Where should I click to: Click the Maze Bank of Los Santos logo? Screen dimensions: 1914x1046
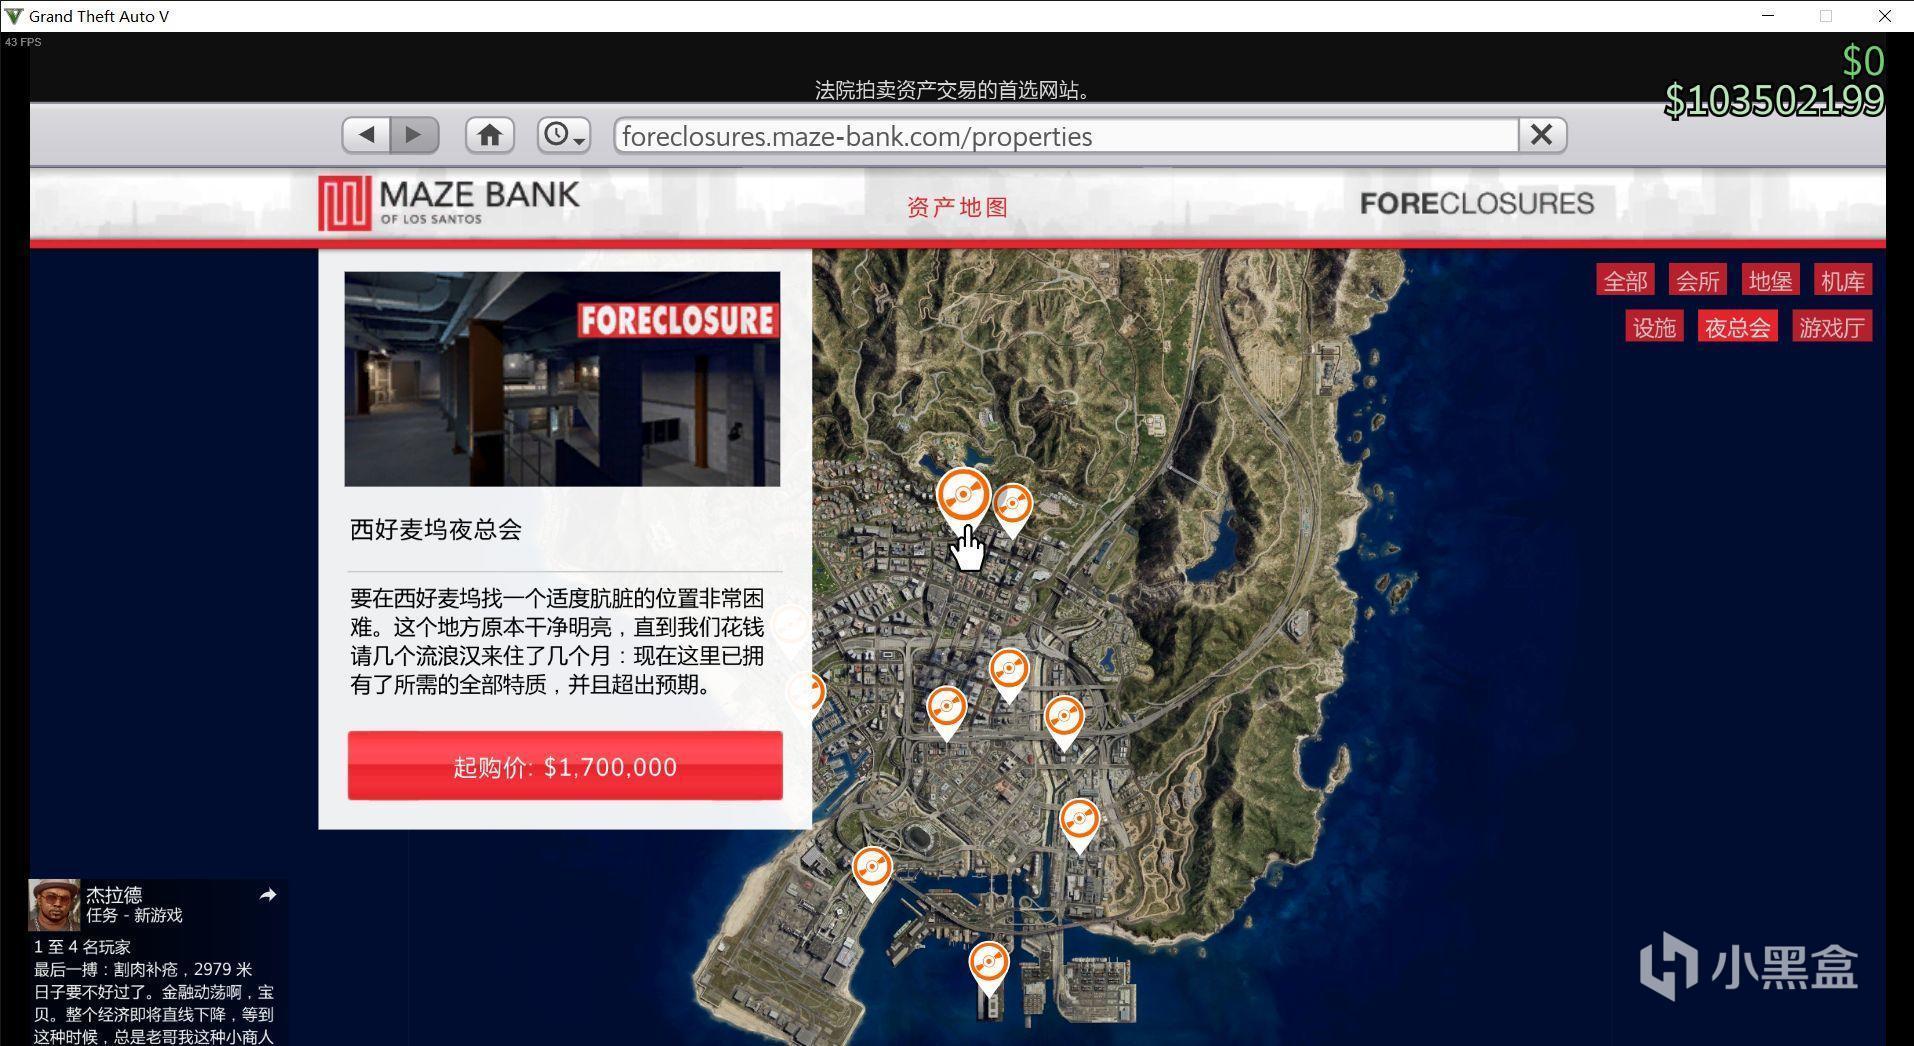449,203
